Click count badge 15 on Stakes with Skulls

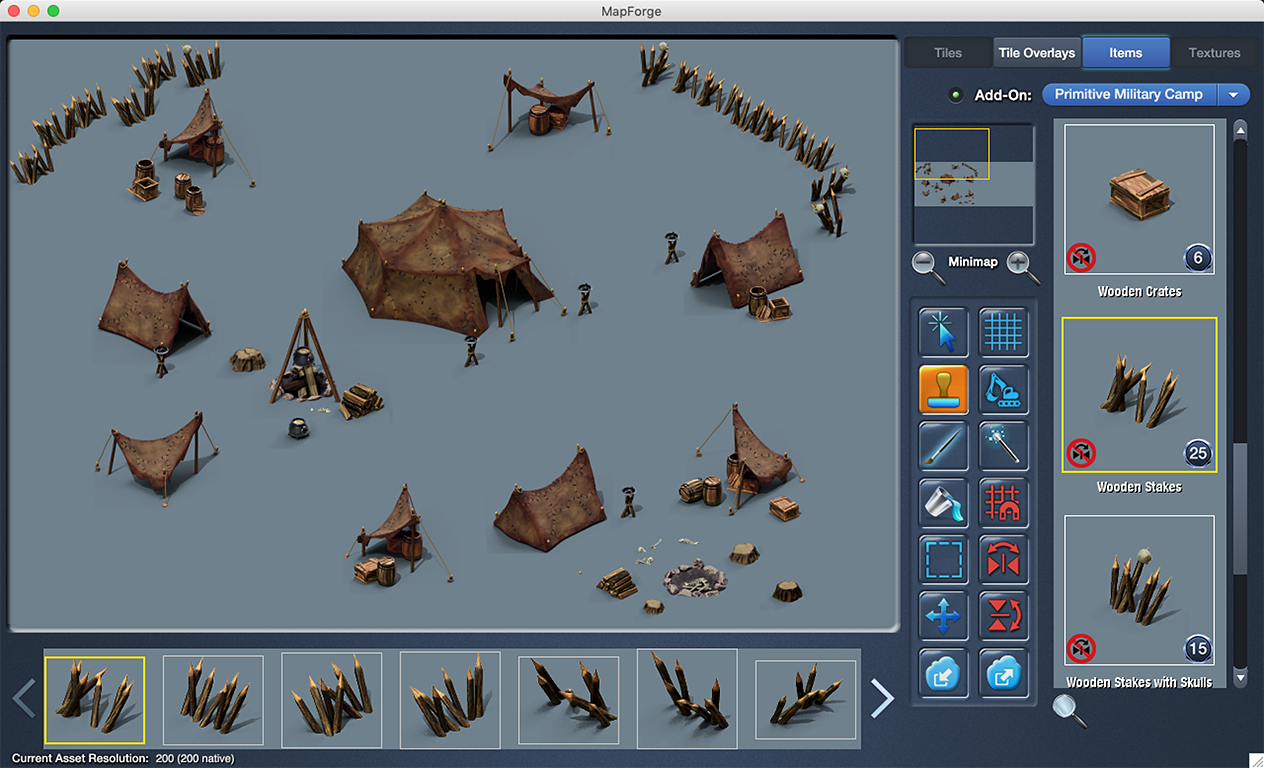click(1198, 648)
